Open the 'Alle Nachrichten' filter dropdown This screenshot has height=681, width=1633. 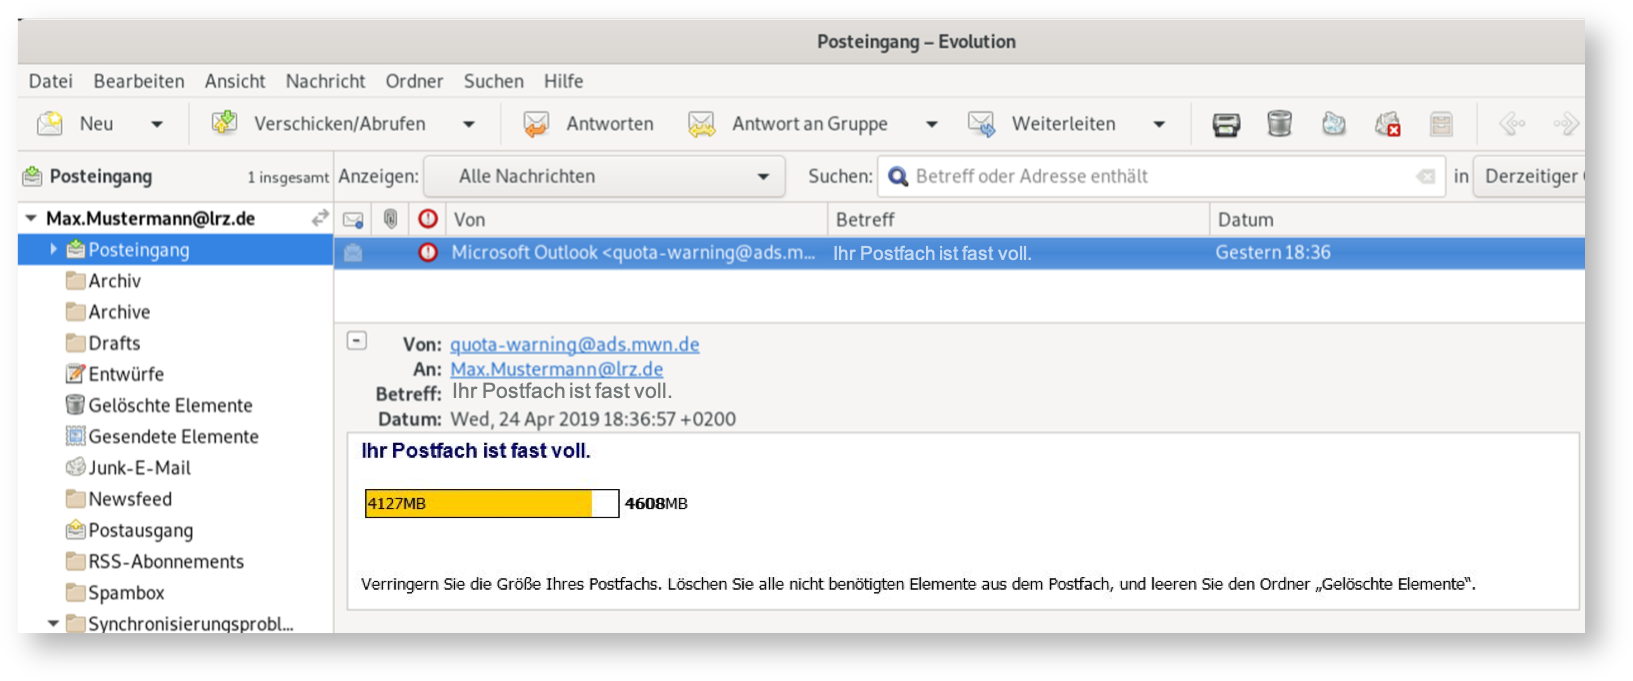611,177
